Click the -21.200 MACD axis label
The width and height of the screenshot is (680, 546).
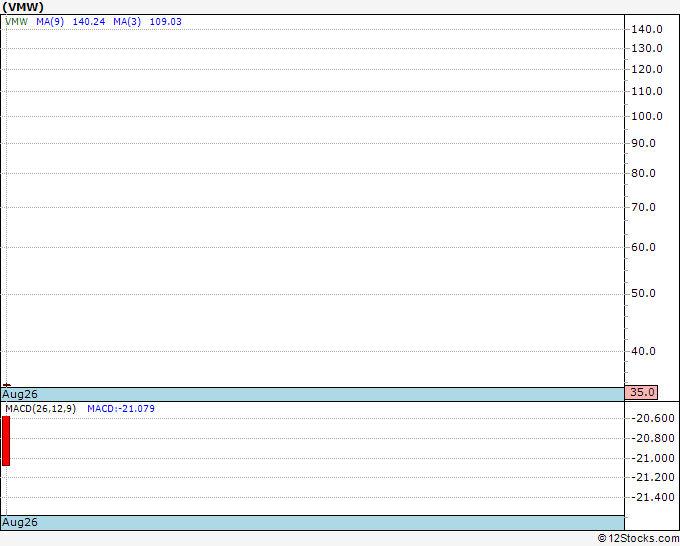[653, 477]
